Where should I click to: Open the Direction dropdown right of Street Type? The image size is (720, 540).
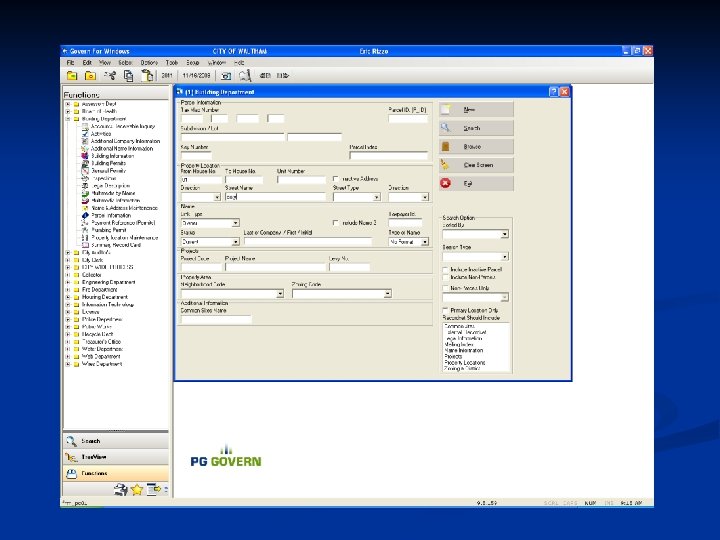point(425,197)
